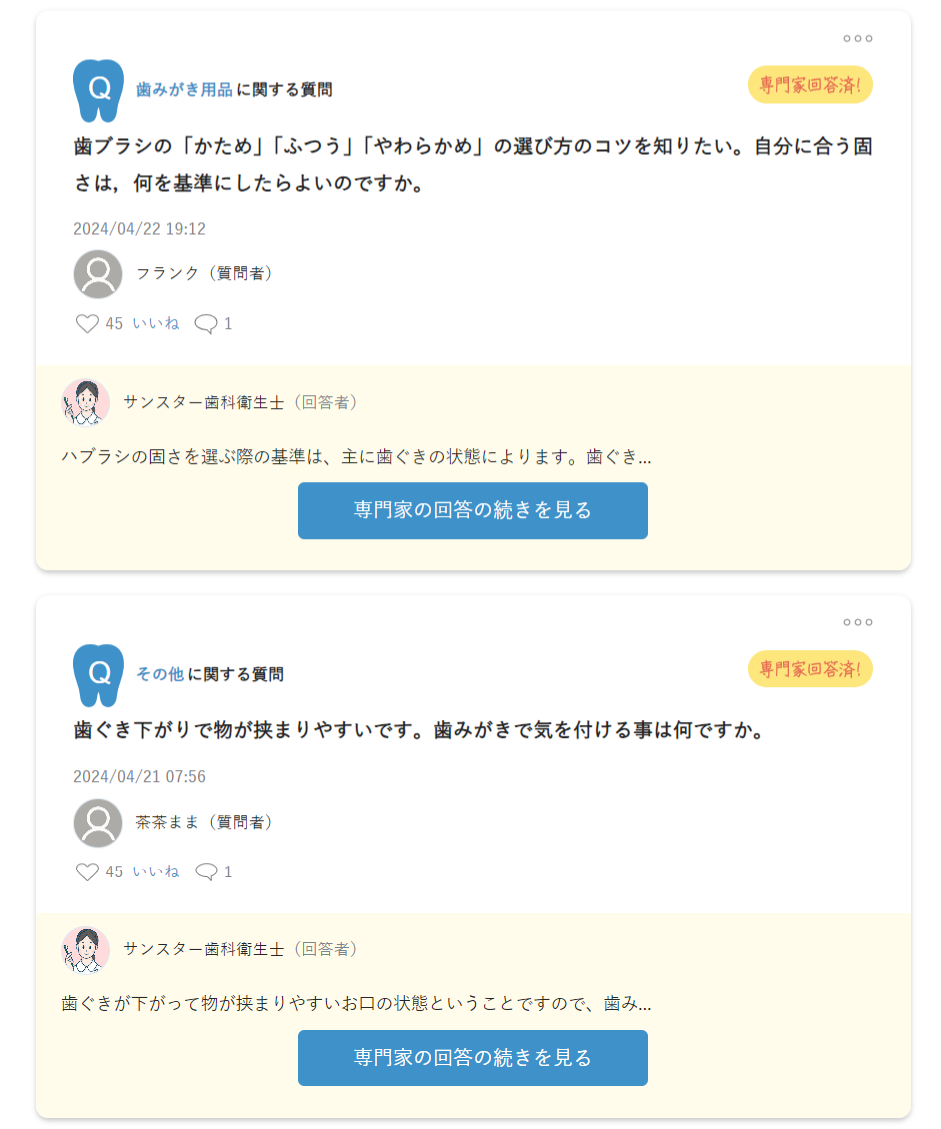The width and height of the screenshot is (941, 1129).
Task: Click the 専門家回答済! badge on the first card
Action: coord(811,85)
